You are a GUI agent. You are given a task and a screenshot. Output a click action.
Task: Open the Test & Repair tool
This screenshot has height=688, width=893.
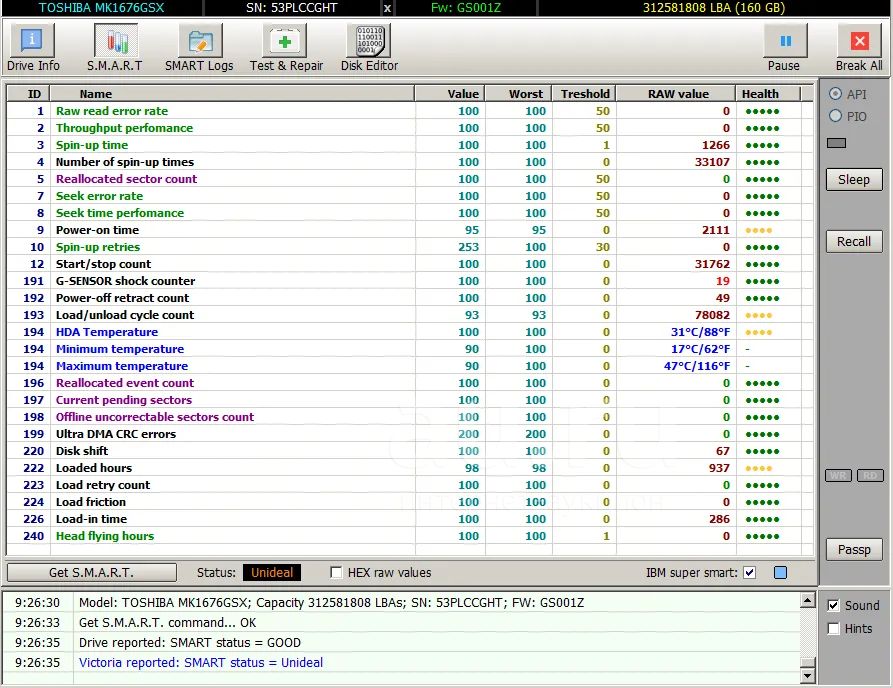pyautogui.click(x=286, y=48)
